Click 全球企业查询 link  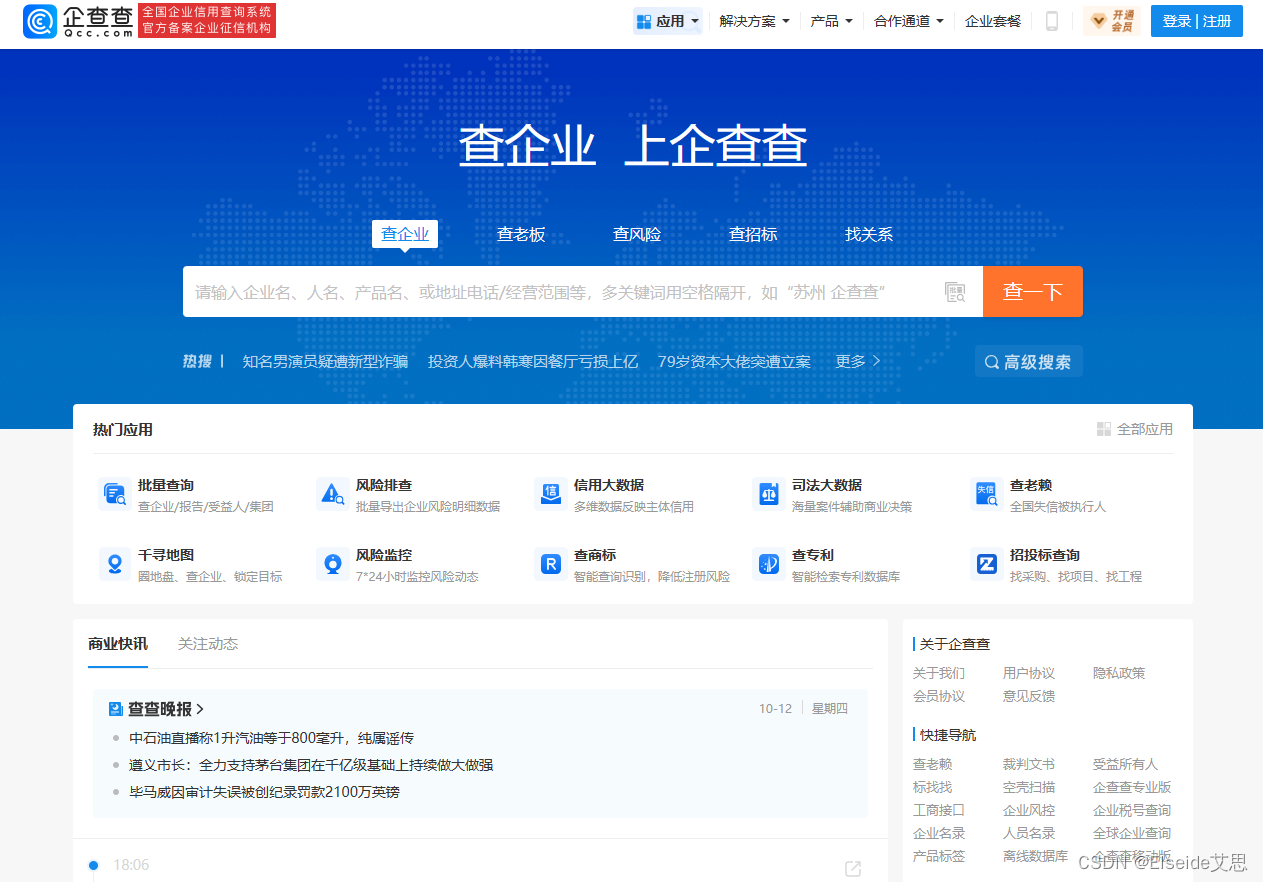click(x=1132, y=833)
